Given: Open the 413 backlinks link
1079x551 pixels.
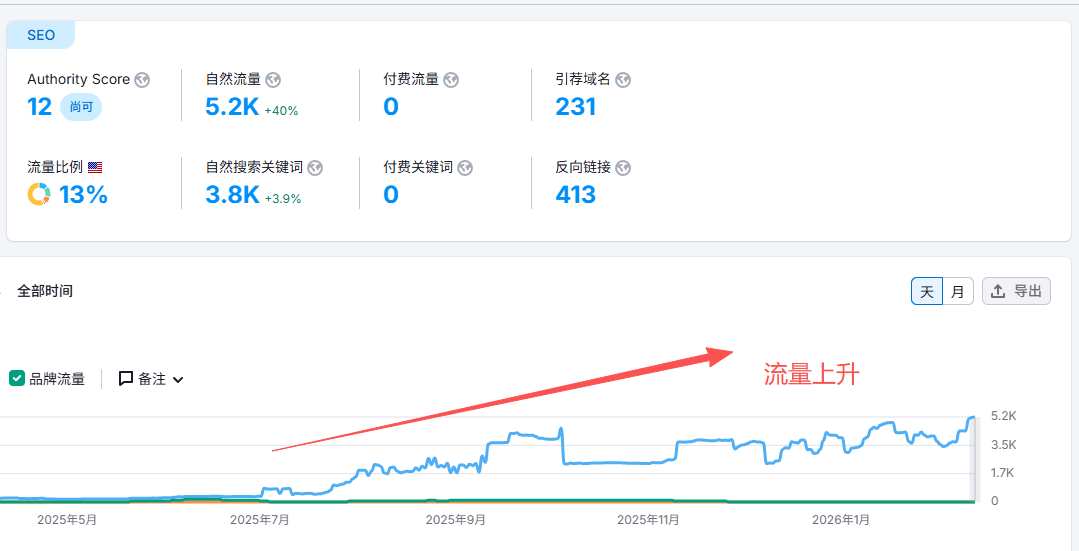Looking at the screenshot, I should pyautogui.click(x=575, y=195).
